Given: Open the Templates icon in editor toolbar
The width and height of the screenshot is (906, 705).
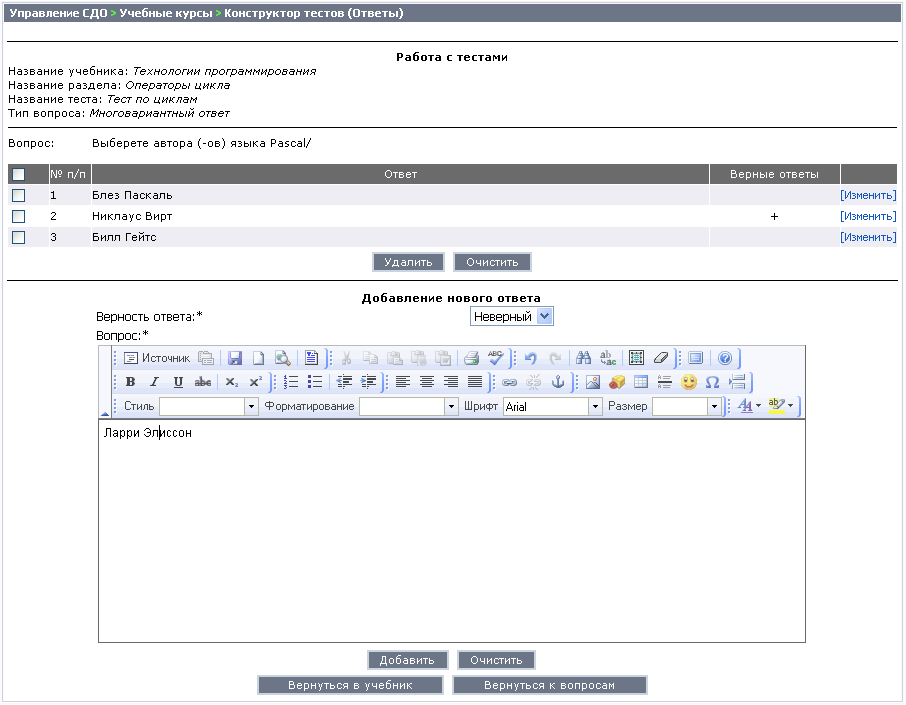Looking at the screenshot, I should coord(311,358).
